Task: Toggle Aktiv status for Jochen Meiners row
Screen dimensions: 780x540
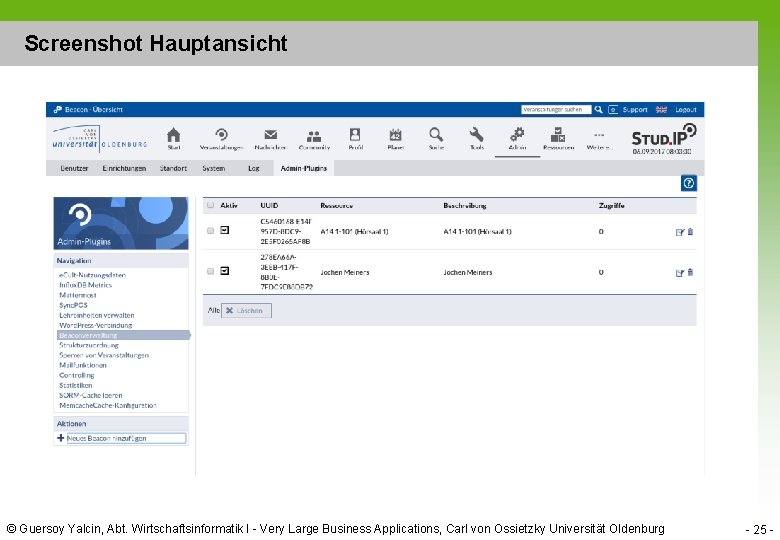Action: (x=225, y=271)
